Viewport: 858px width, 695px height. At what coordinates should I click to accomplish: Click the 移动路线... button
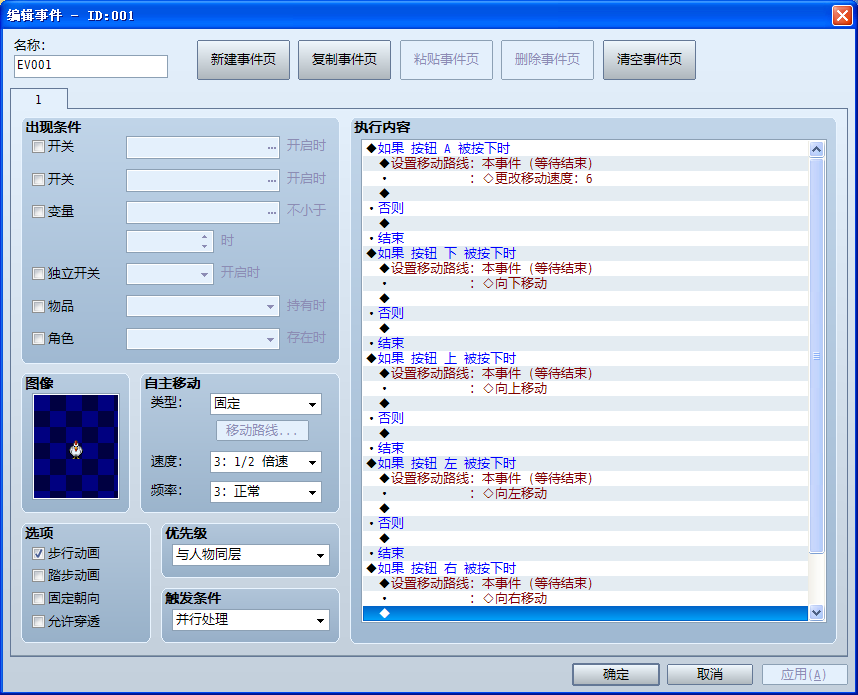tap(262, 431)
